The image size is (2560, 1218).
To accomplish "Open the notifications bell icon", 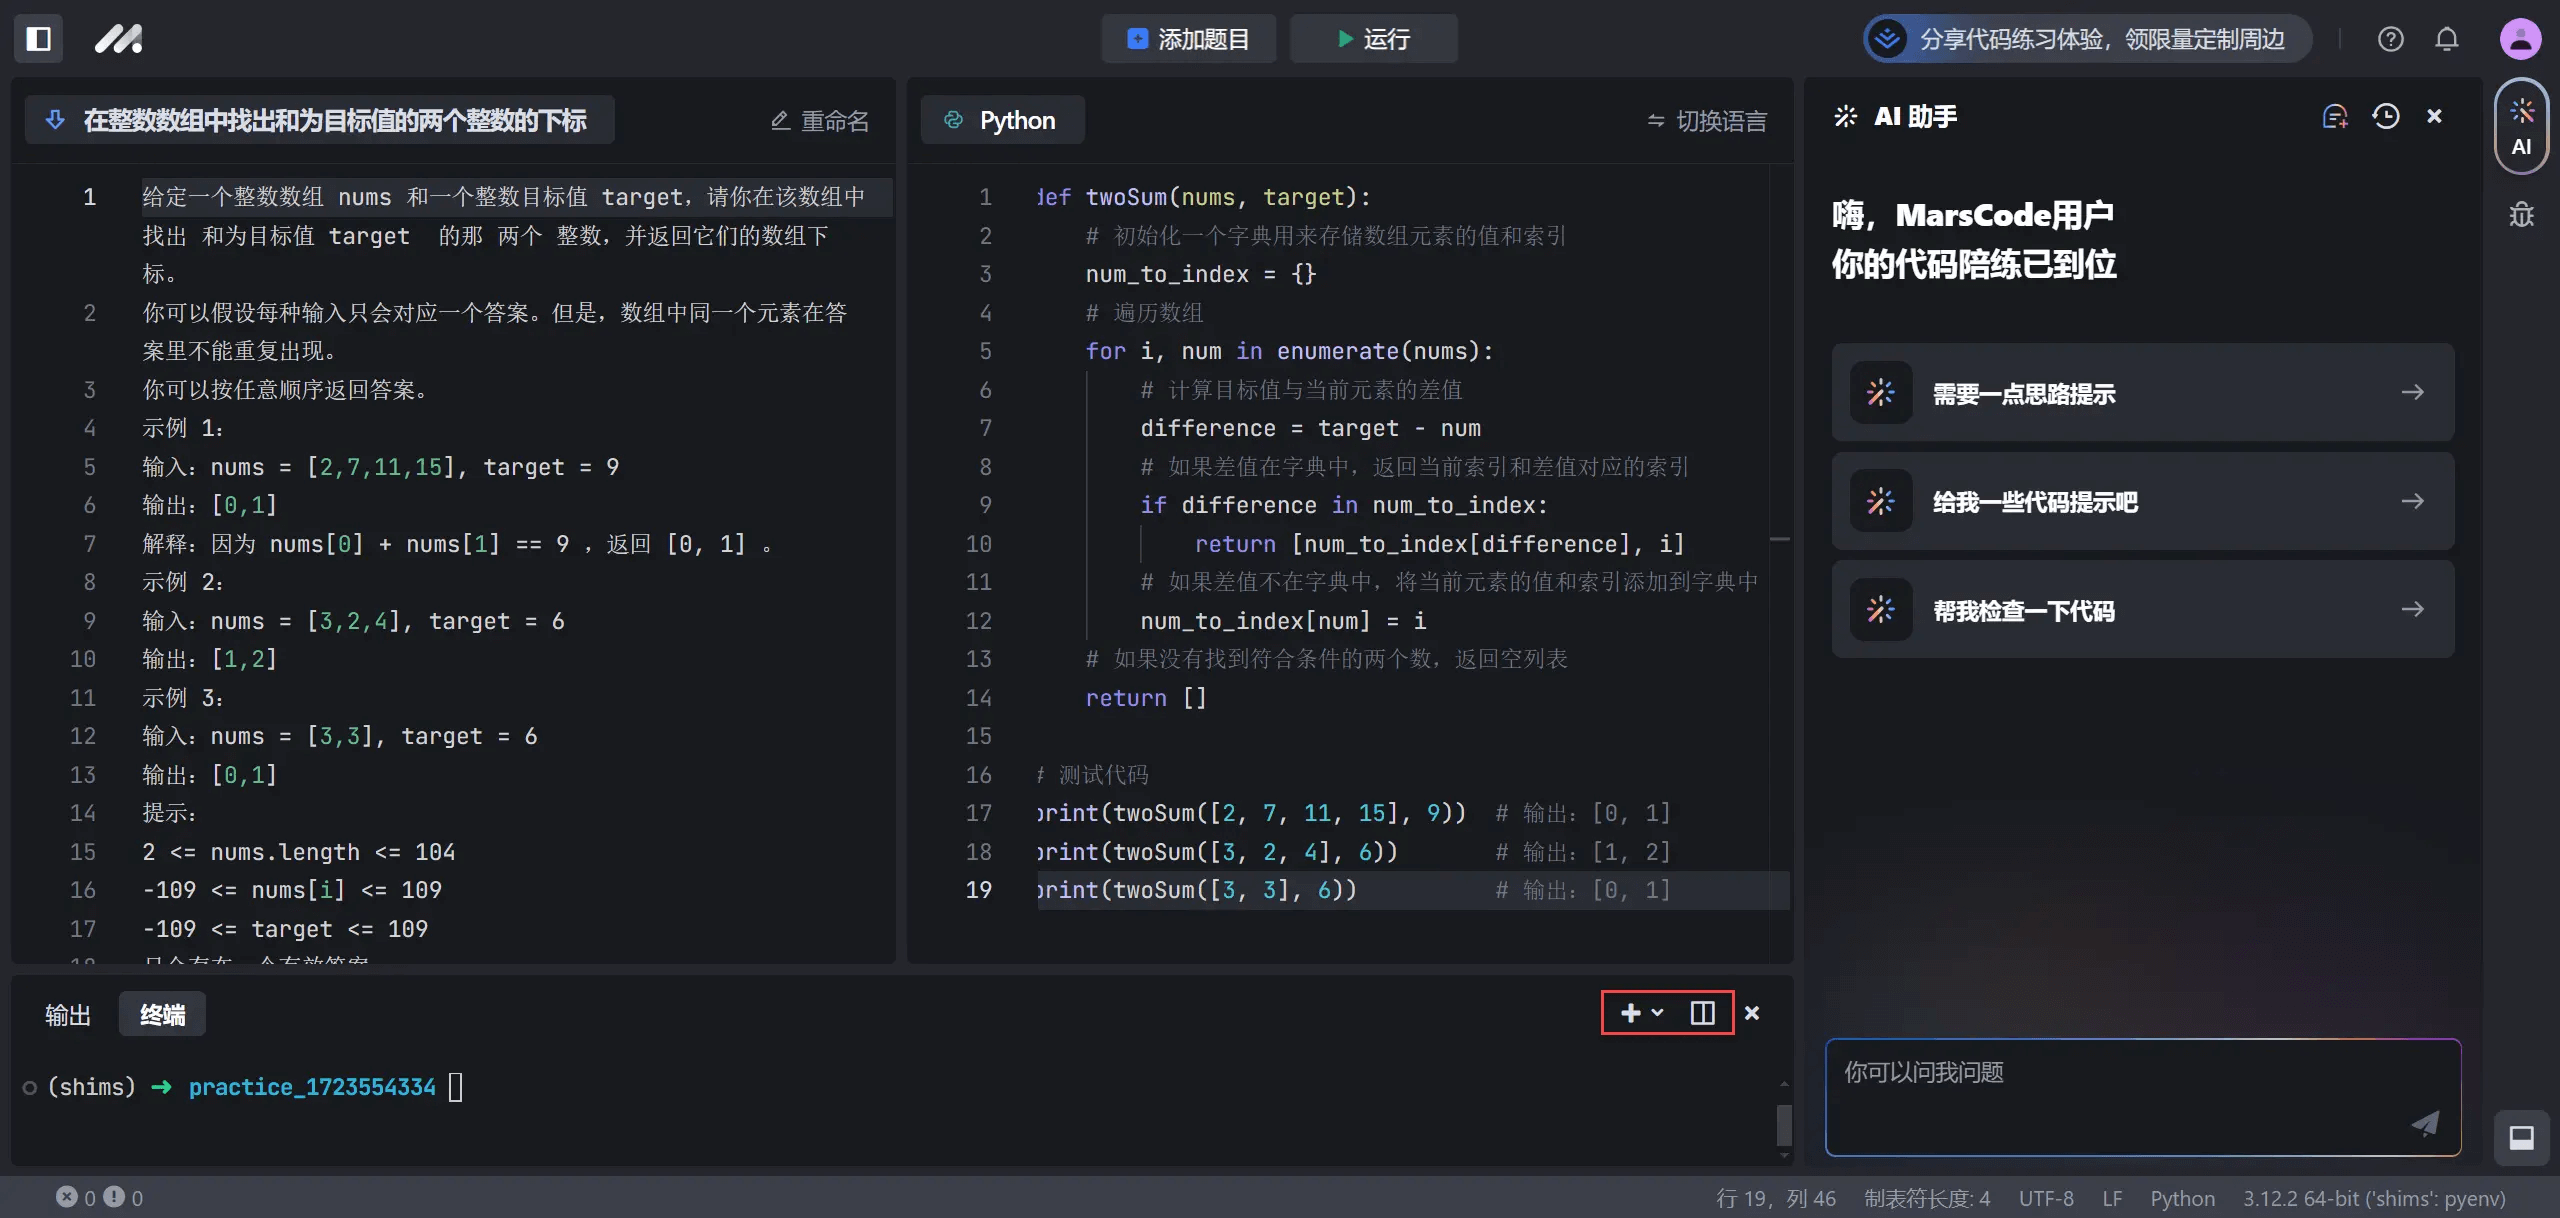I will coord(2446,39).
